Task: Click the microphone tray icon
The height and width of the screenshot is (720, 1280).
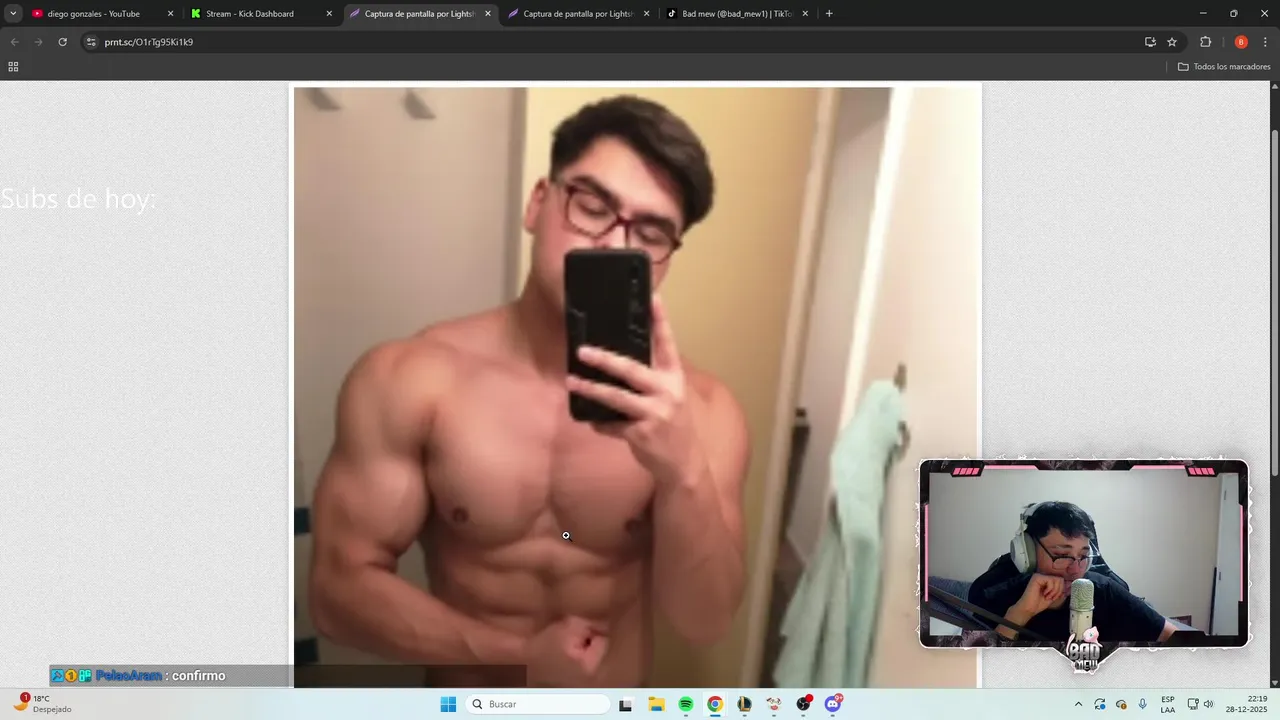Action: pos(1143,704)
